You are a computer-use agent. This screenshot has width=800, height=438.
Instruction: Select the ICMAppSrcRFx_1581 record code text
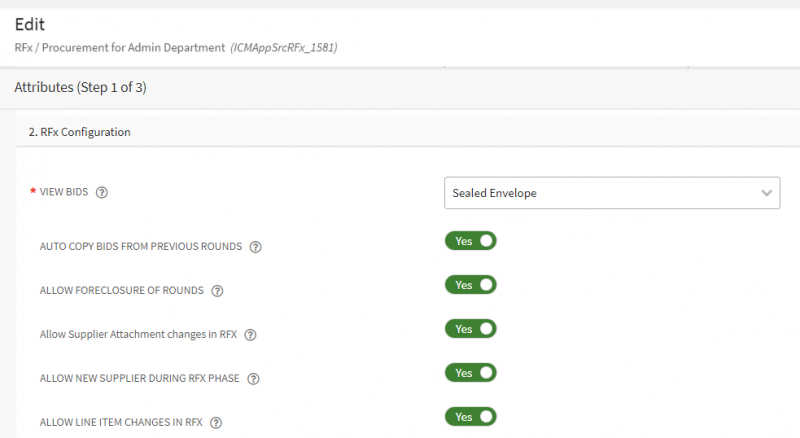coord(283,47)
